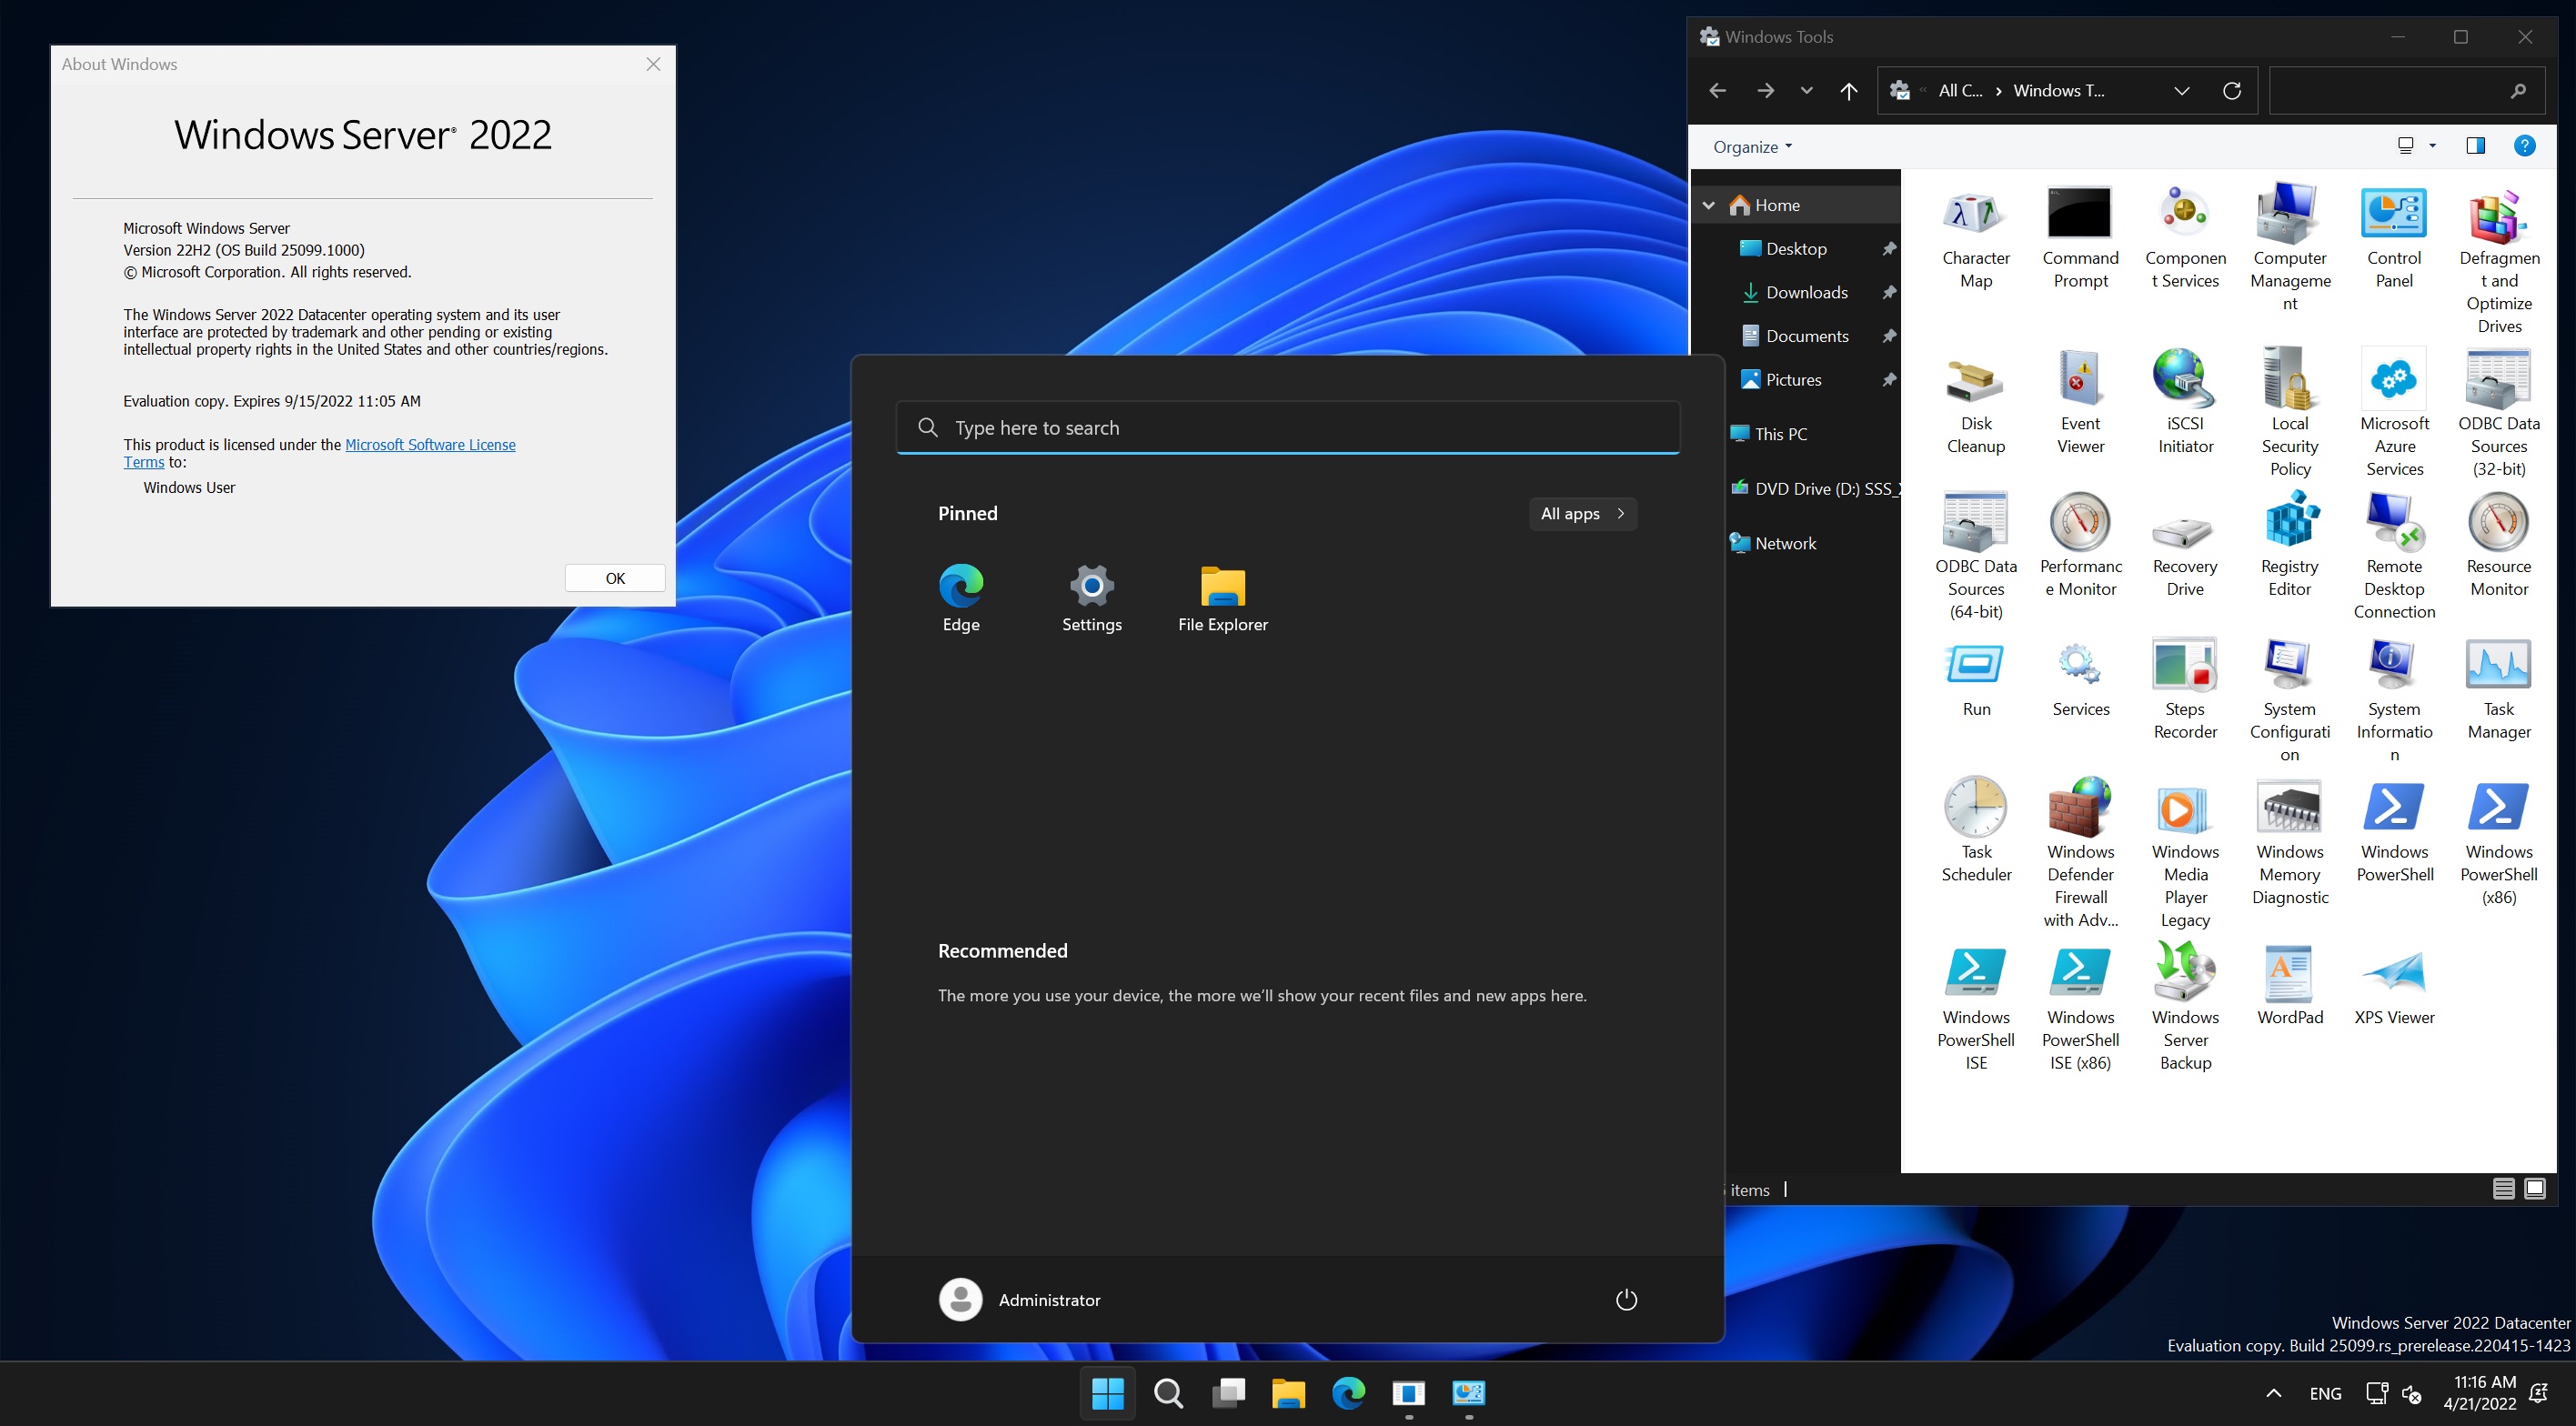Click OK in the About Windows dialog
Viewport: 2576px width, 1426px height.
[614, 578]
